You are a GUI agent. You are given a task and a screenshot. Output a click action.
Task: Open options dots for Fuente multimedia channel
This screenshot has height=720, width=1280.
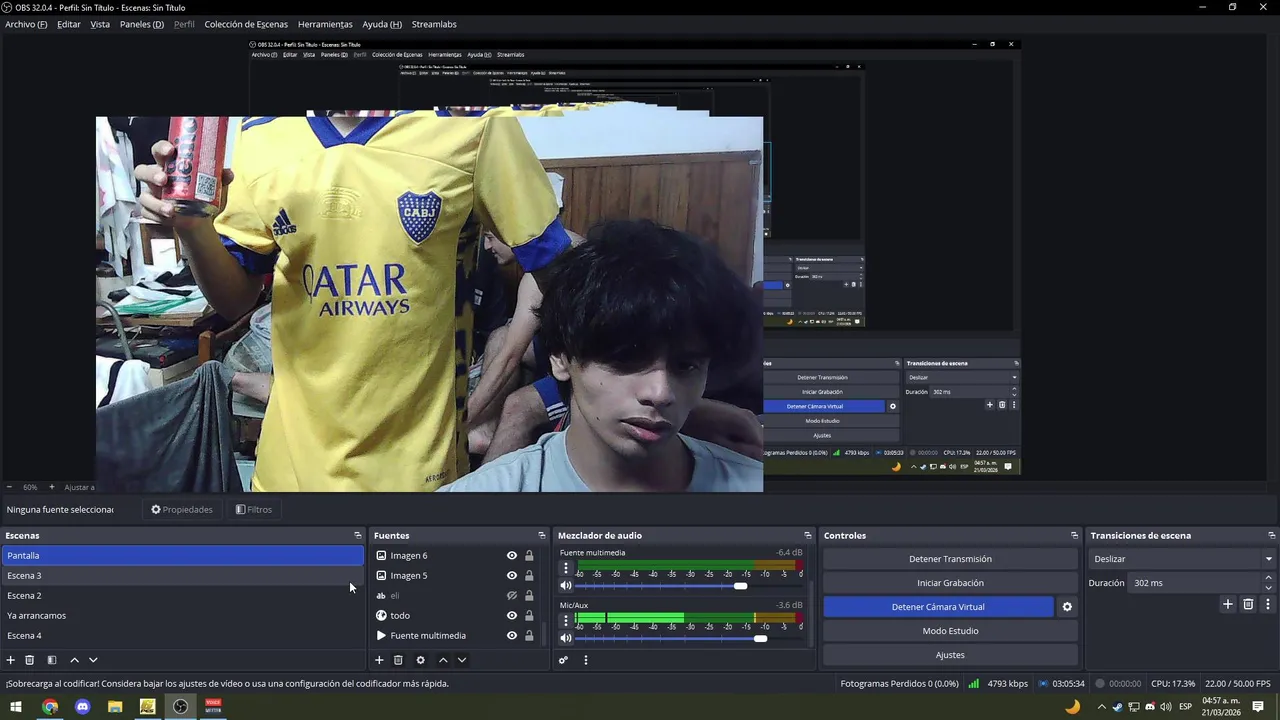click(566, 568)
